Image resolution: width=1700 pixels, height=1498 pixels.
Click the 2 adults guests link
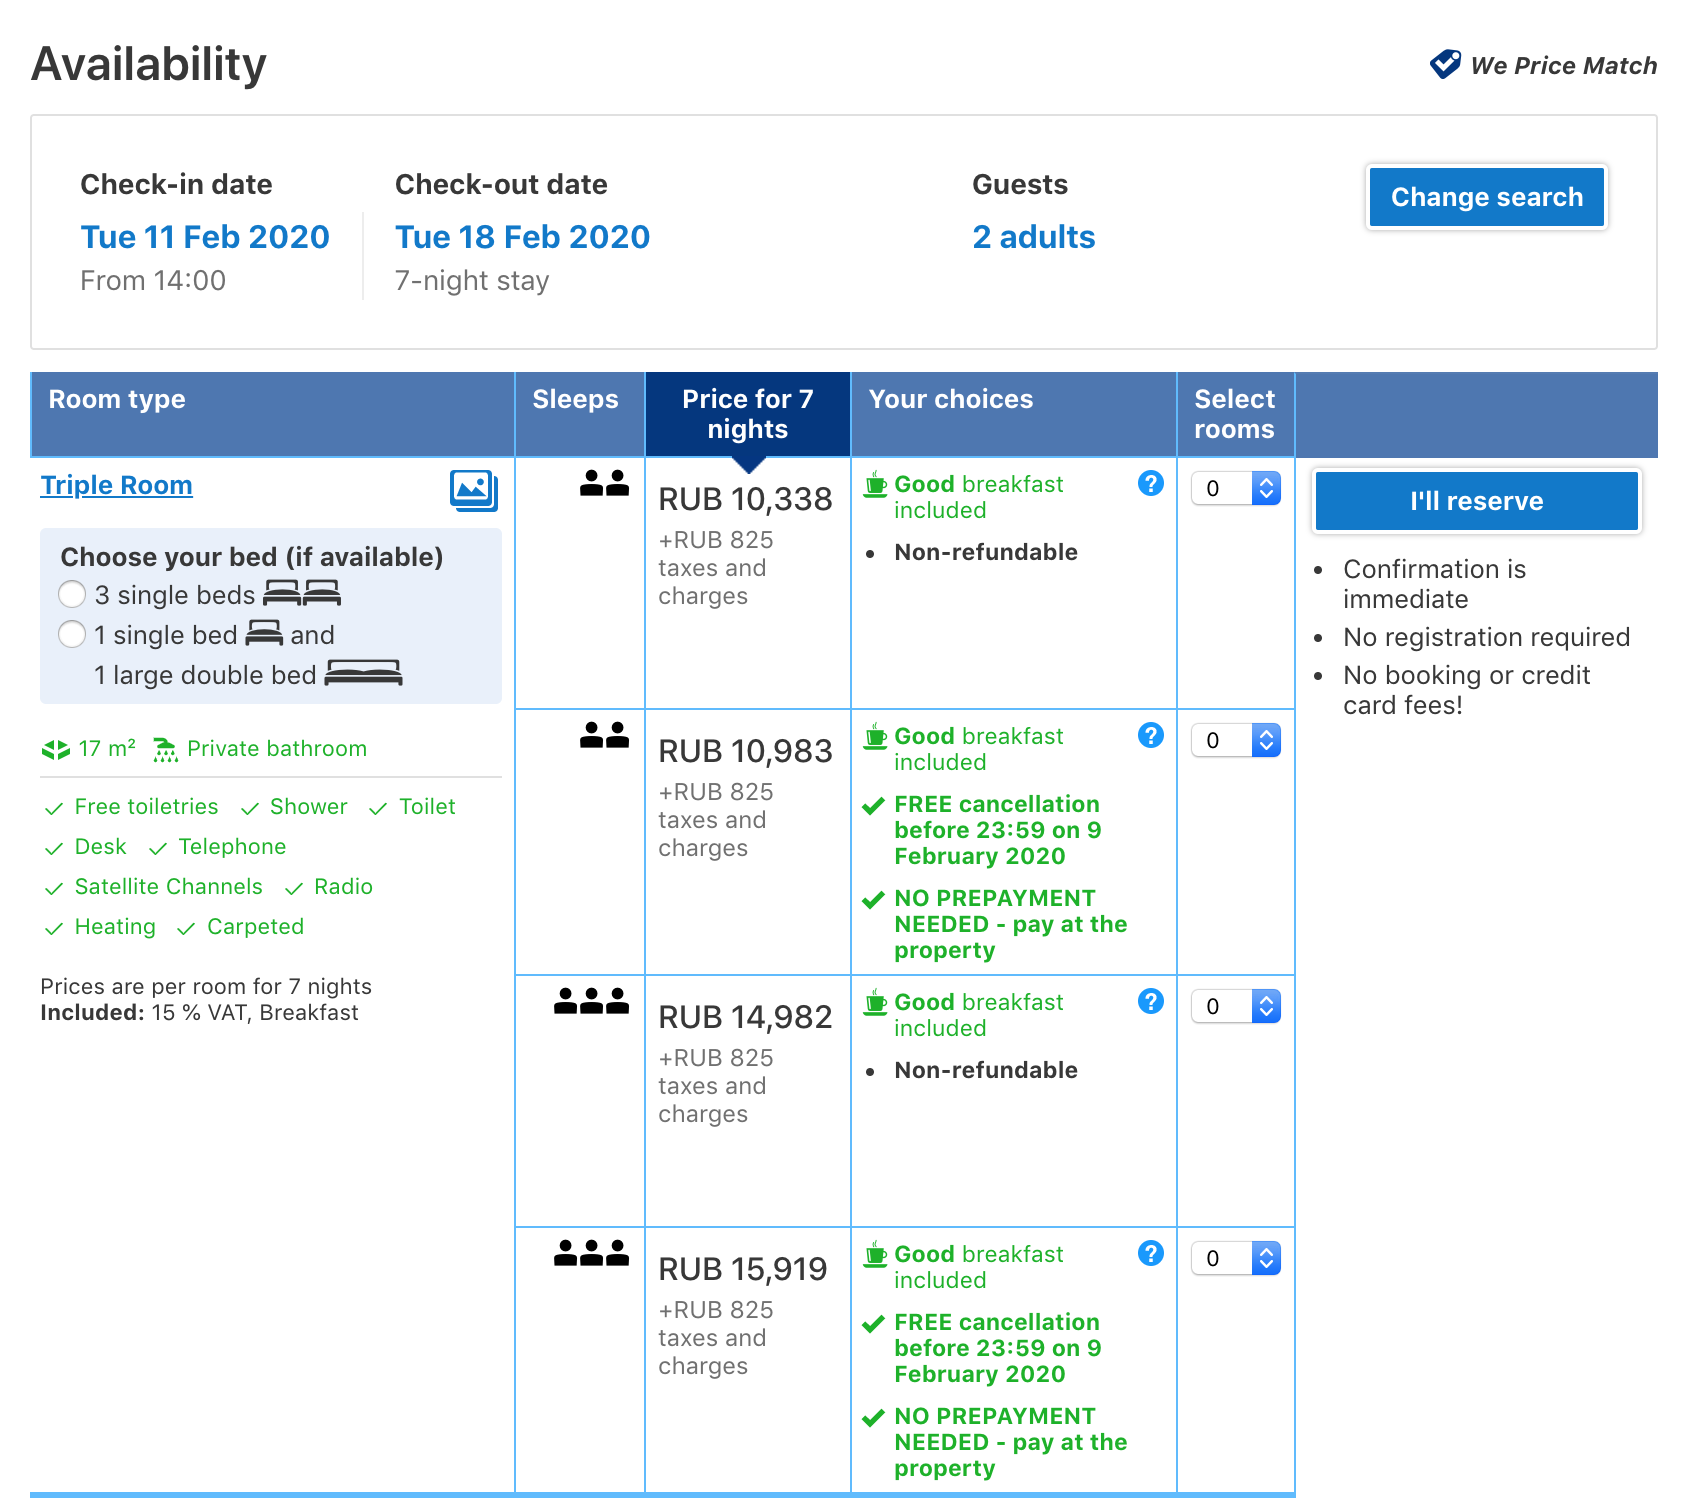(x=1034, y=237)
